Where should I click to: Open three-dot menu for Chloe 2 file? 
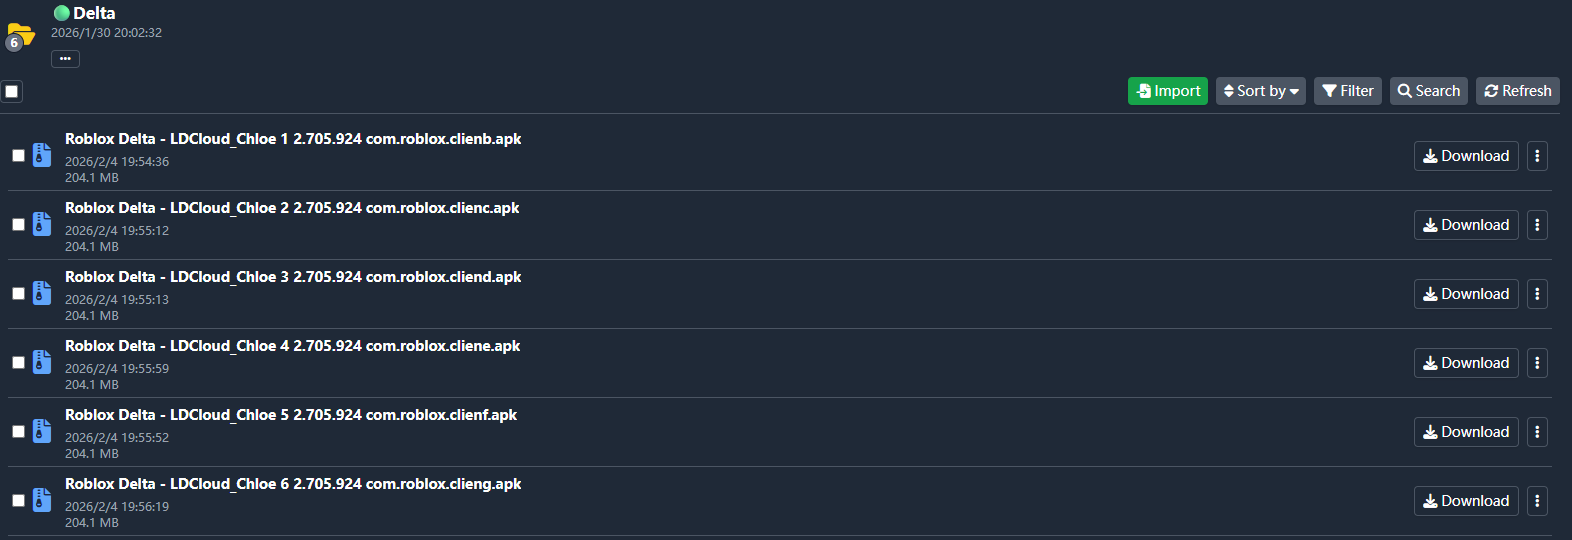click(1537, 225)
